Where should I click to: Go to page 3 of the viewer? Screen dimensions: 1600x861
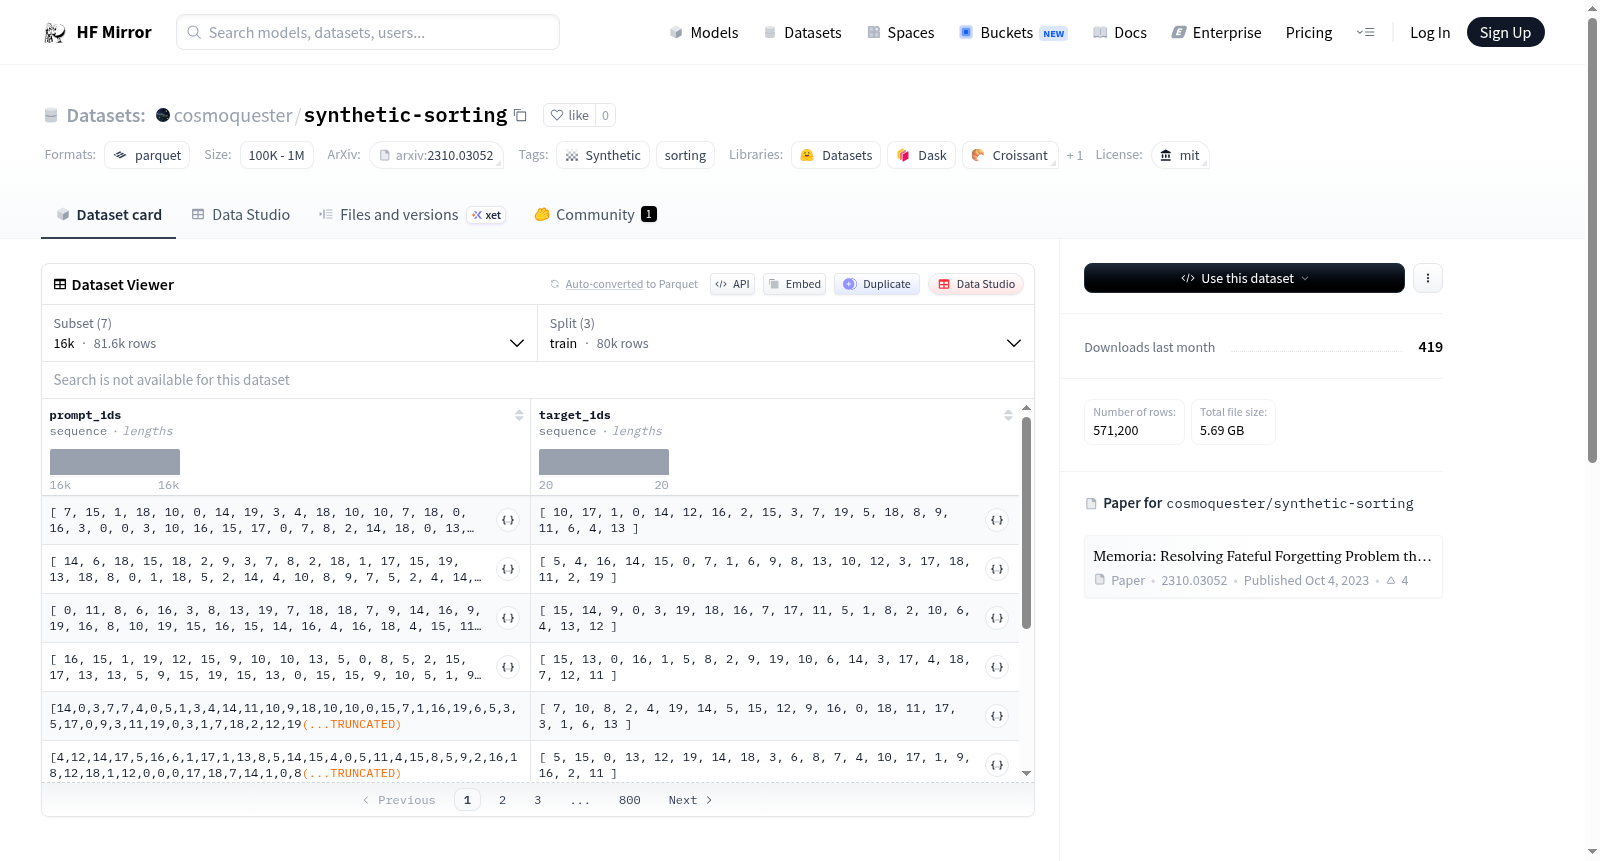(x=537, y=800)
